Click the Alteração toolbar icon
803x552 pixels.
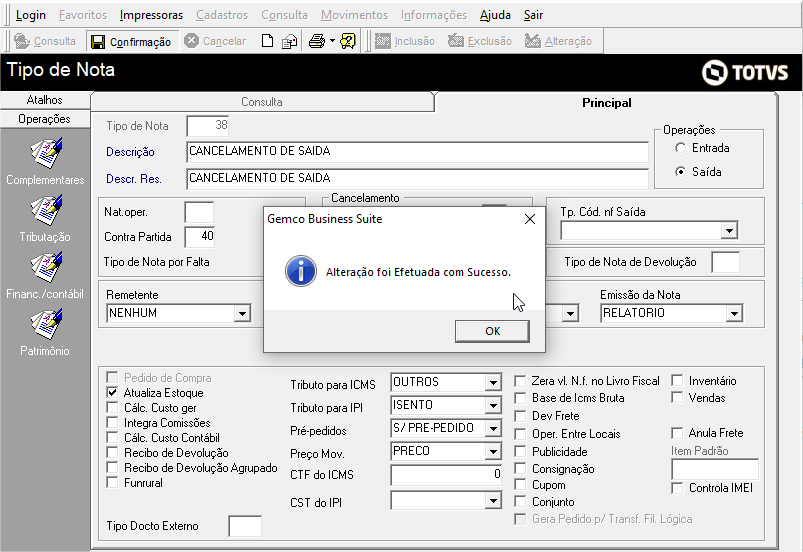click(x=533, y=41)
